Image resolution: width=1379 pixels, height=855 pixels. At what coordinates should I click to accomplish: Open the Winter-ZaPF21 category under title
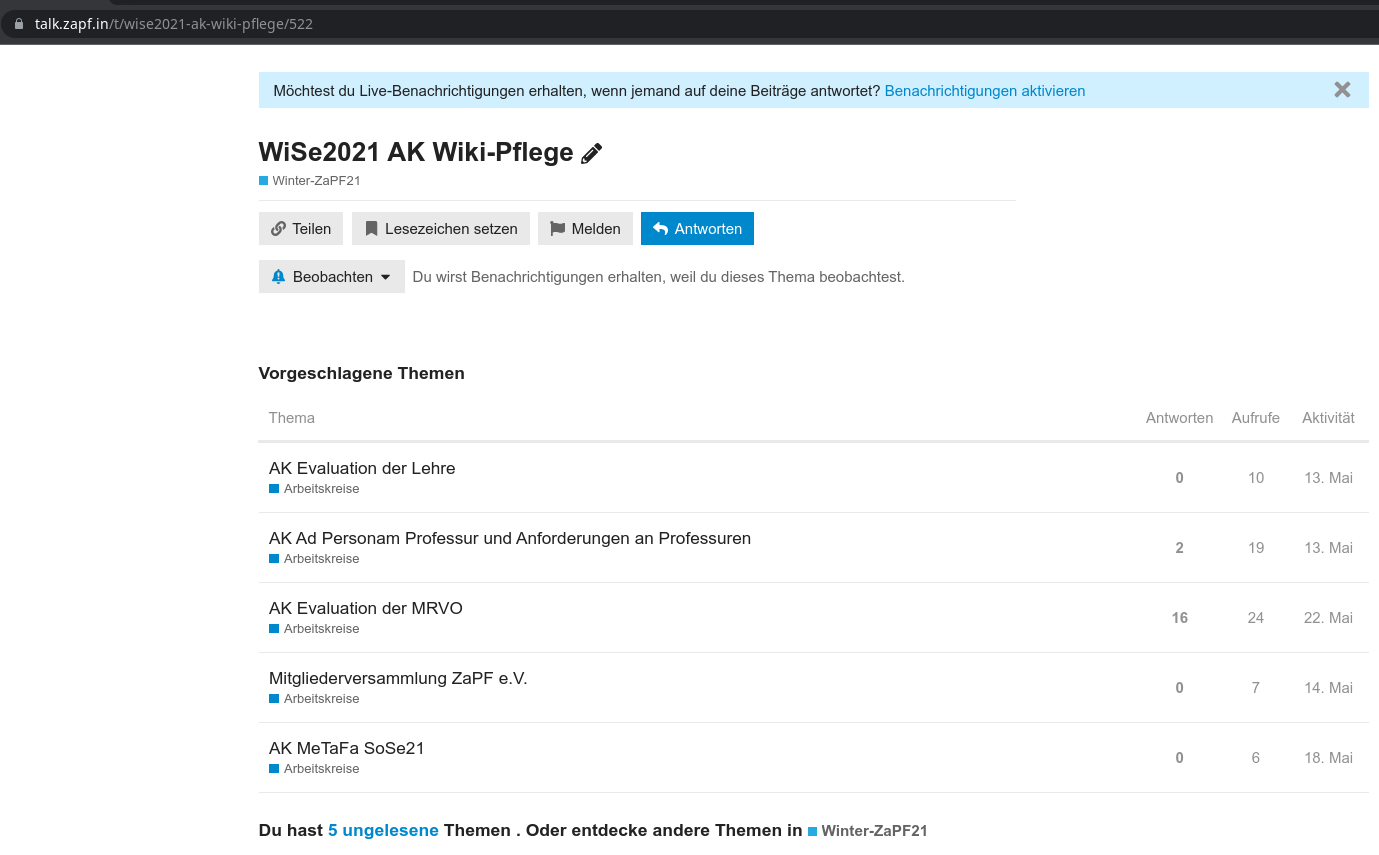315,181
